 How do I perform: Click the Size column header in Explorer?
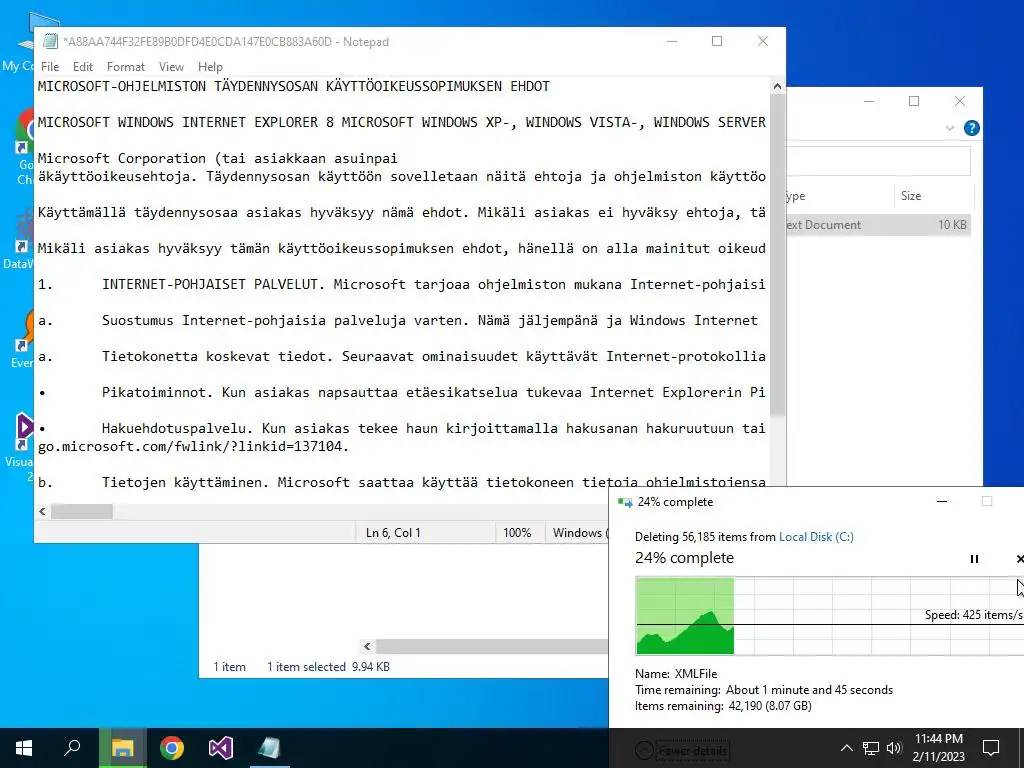911,196
